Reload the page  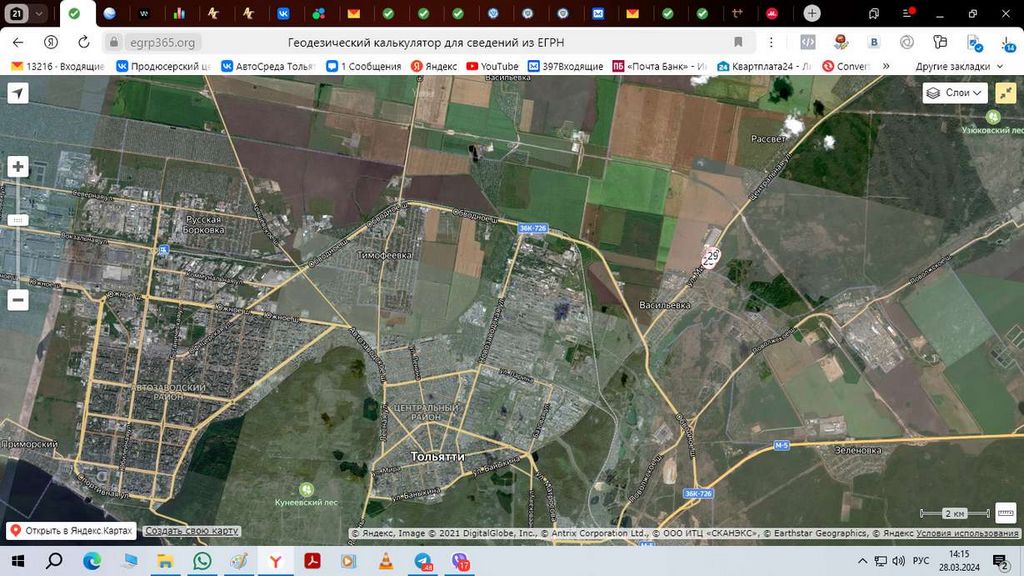(84, 42)
